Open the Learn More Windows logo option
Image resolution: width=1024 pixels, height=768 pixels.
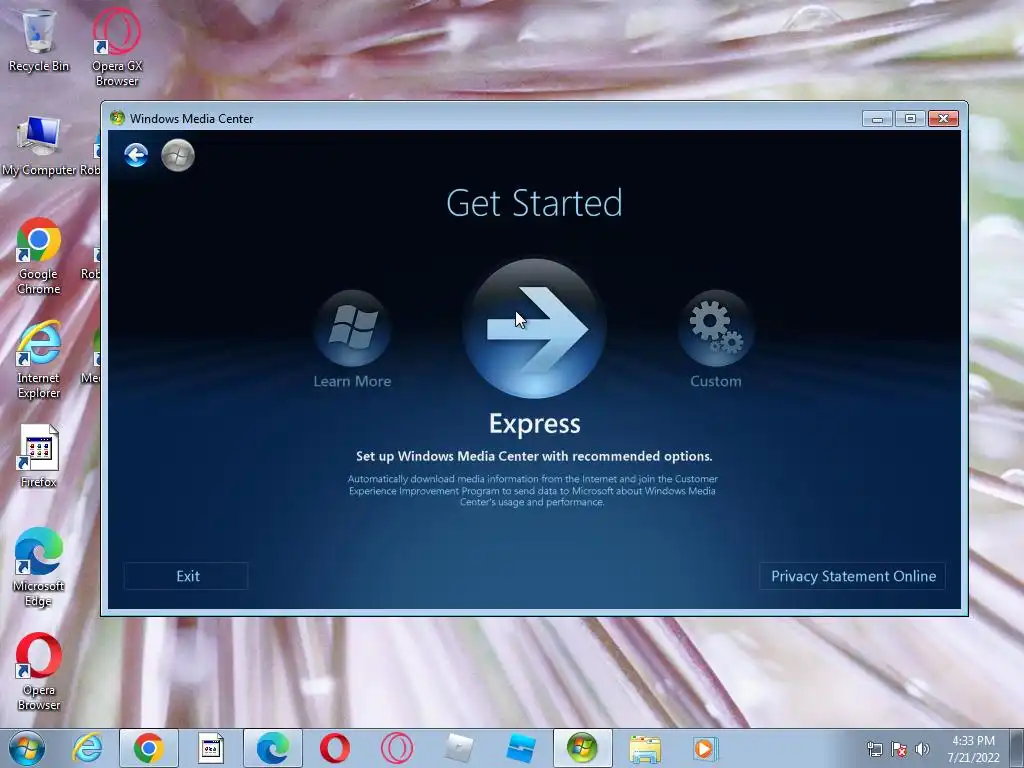coord(353,328)
